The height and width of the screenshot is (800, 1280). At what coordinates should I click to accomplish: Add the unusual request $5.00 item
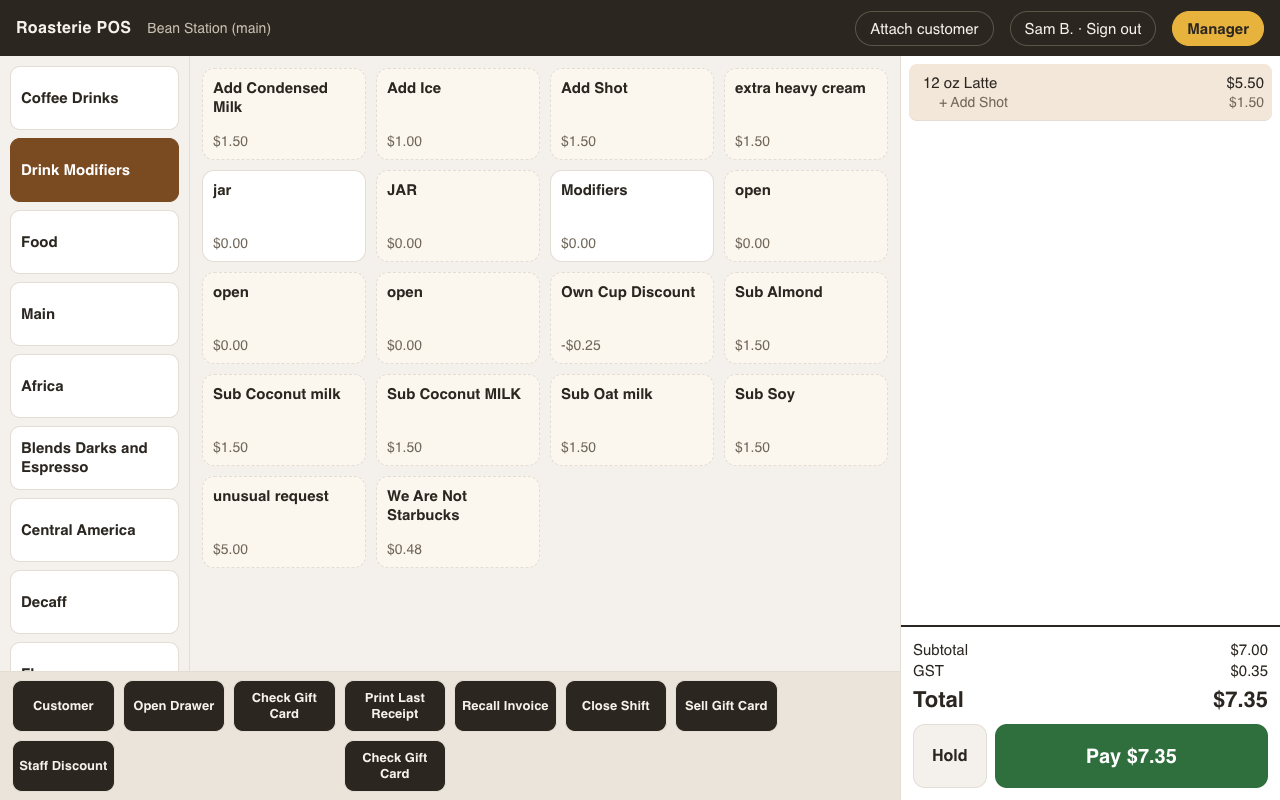point(284,522)
